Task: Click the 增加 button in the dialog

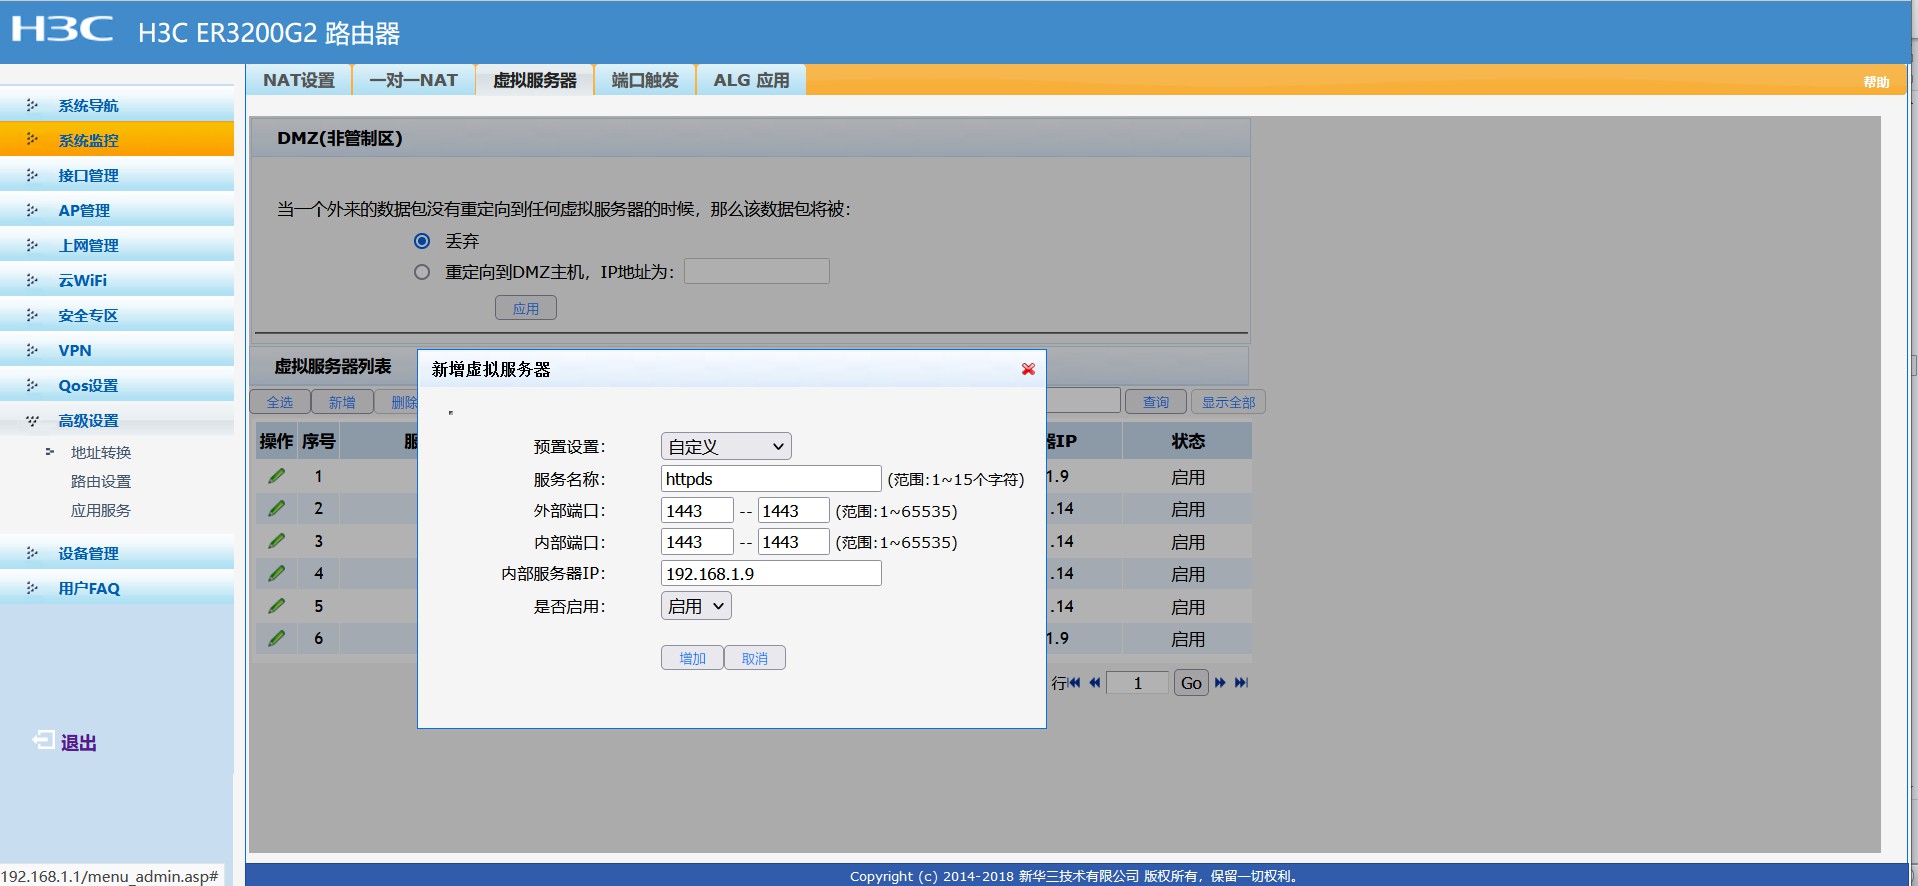Action: click(x=692, y=658)
